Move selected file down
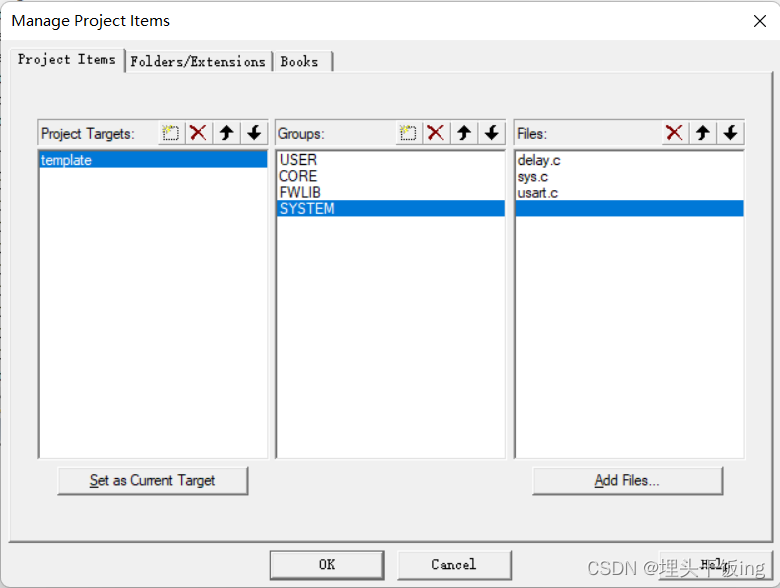The height and width of the screenshot is (588, 780). (730, 133)
